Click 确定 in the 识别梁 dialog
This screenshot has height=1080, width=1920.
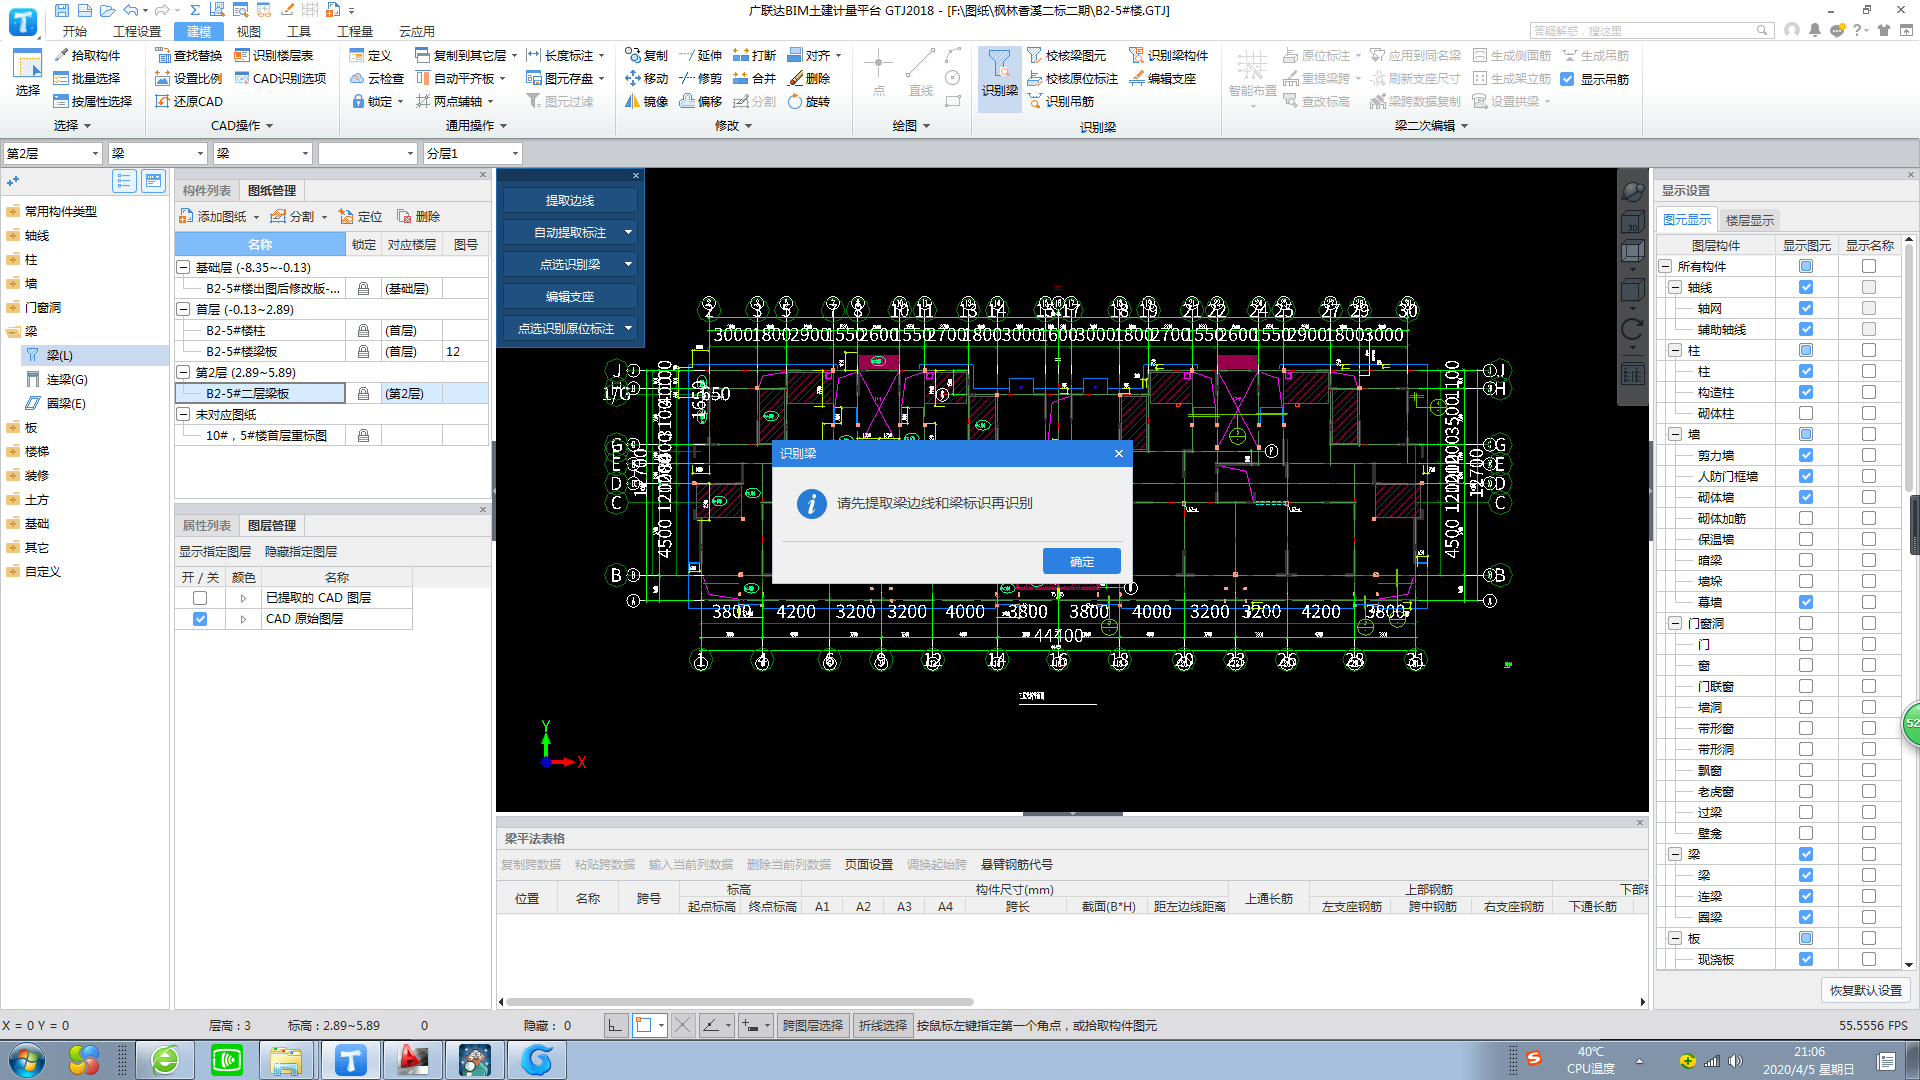pyautogui.click(x=1081, y=561)
